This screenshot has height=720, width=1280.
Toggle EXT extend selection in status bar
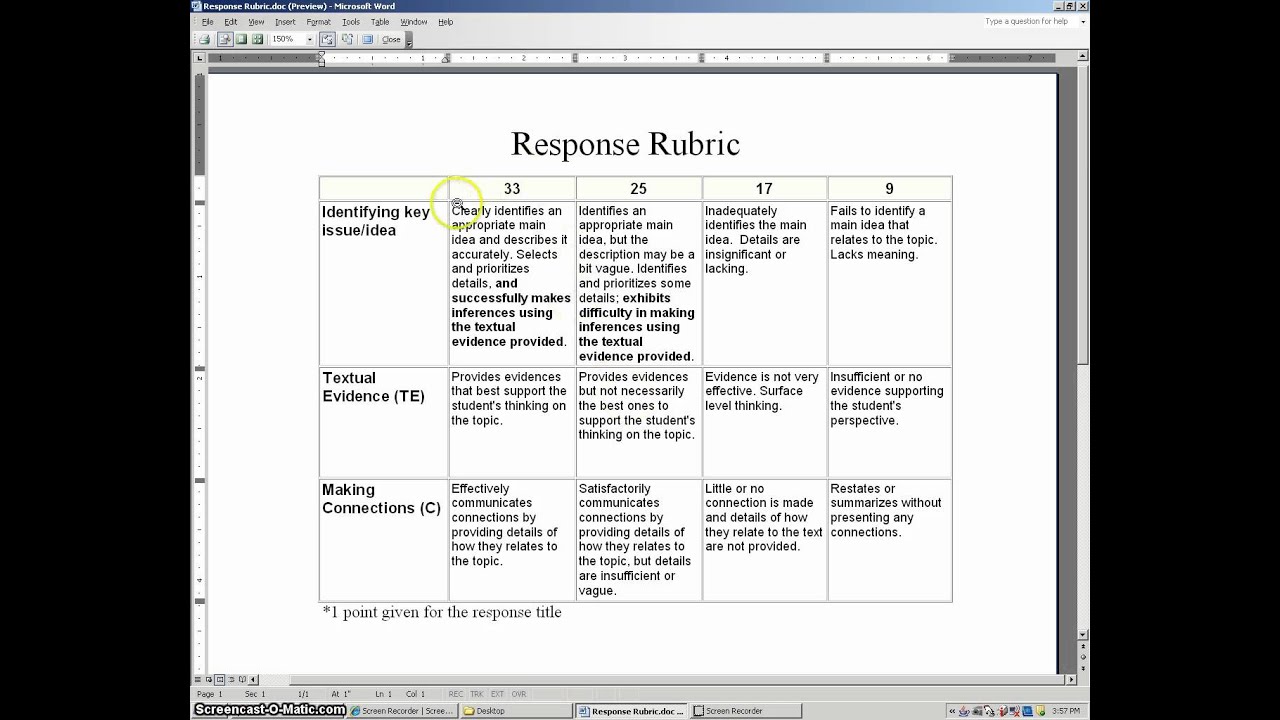(x=497, y=694)
